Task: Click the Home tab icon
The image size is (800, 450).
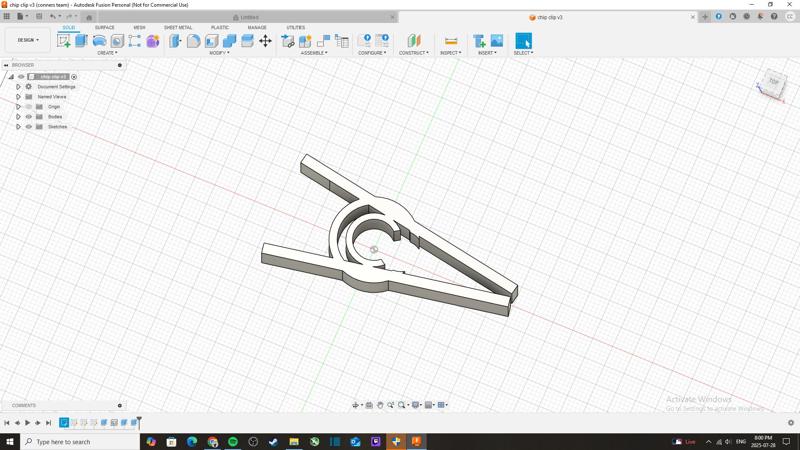Action: (89, 17)
